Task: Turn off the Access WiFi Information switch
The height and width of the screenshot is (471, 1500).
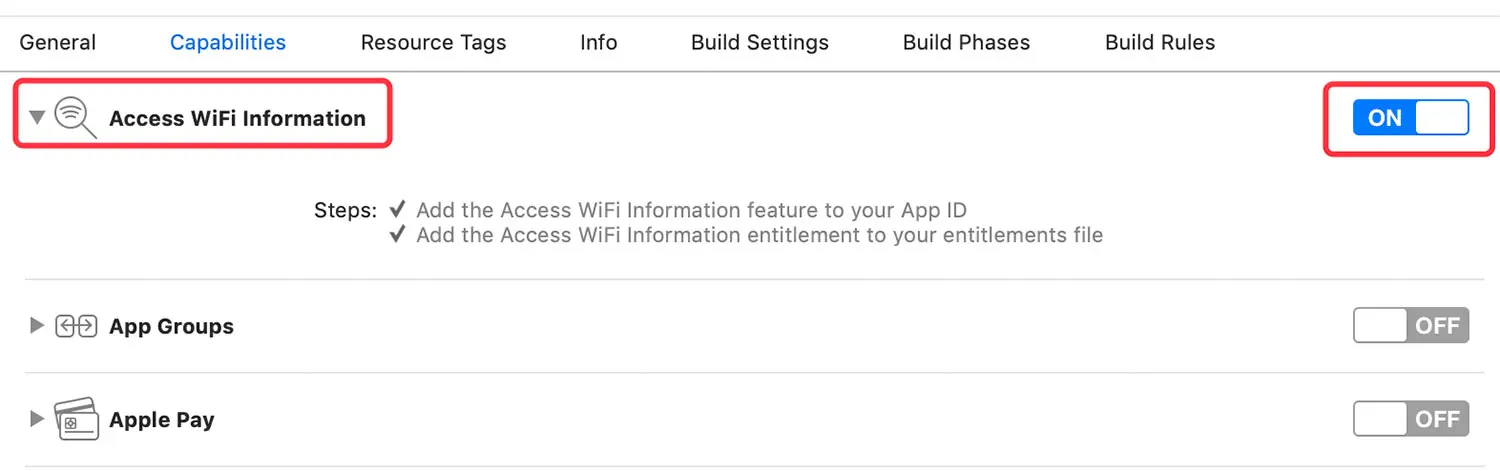Action: click(1411, 118)
